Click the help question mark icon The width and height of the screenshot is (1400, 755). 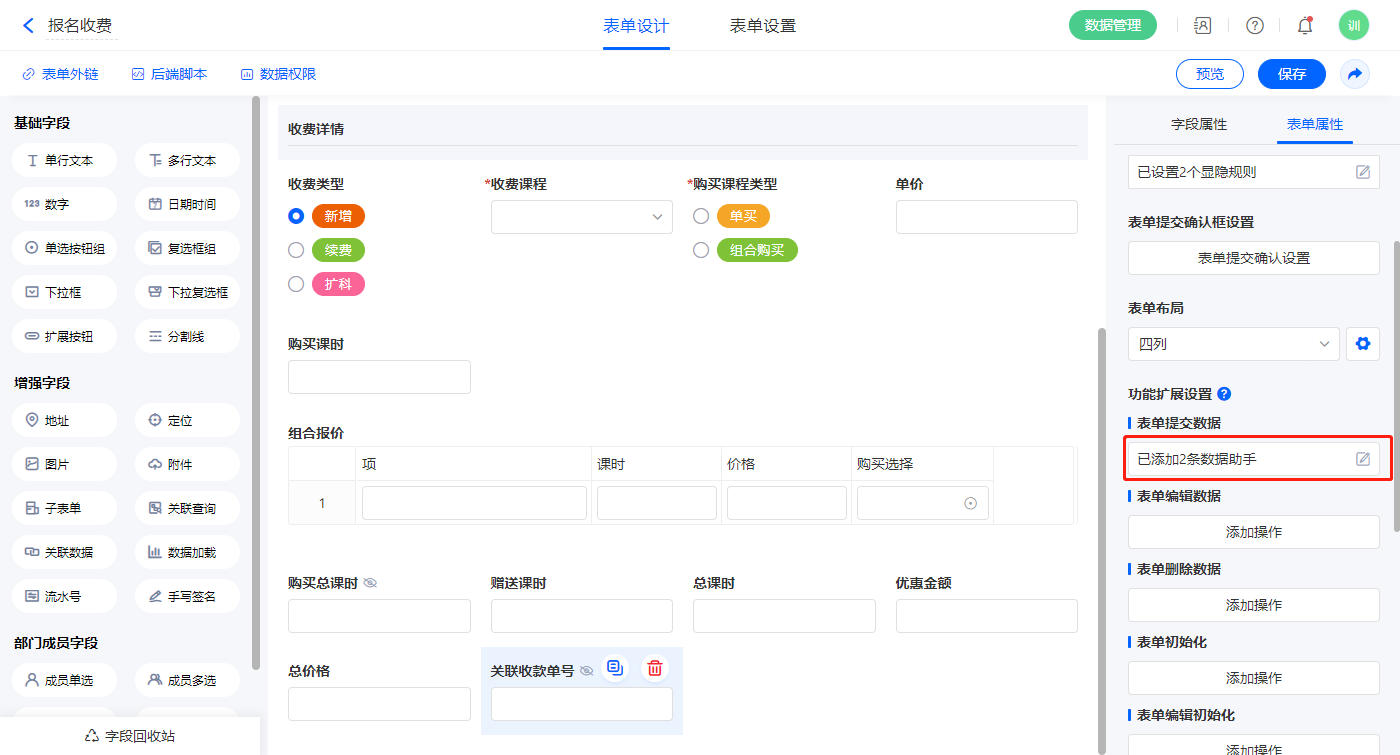tap(1254, 26)
